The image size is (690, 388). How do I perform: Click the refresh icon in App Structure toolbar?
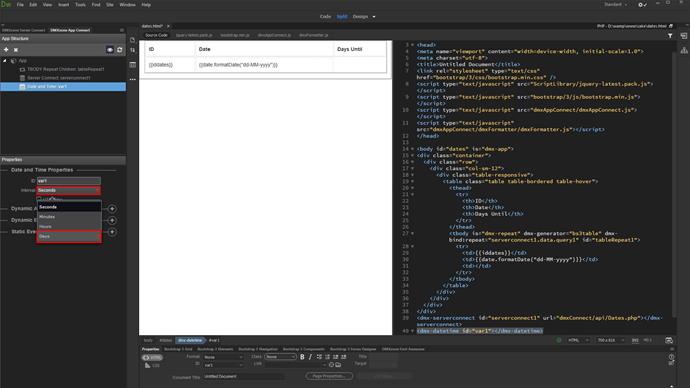click(119, 50)
